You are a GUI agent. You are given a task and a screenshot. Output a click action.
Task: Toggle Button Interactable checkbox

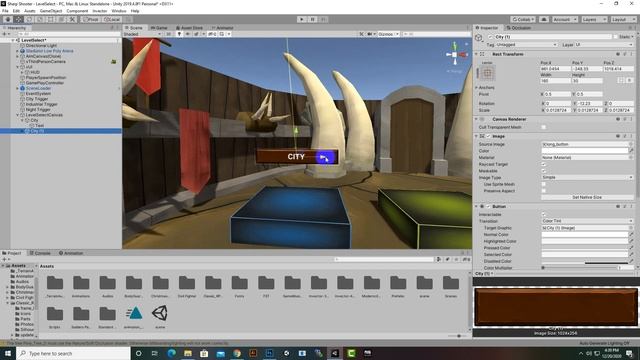tap(544, 214)
